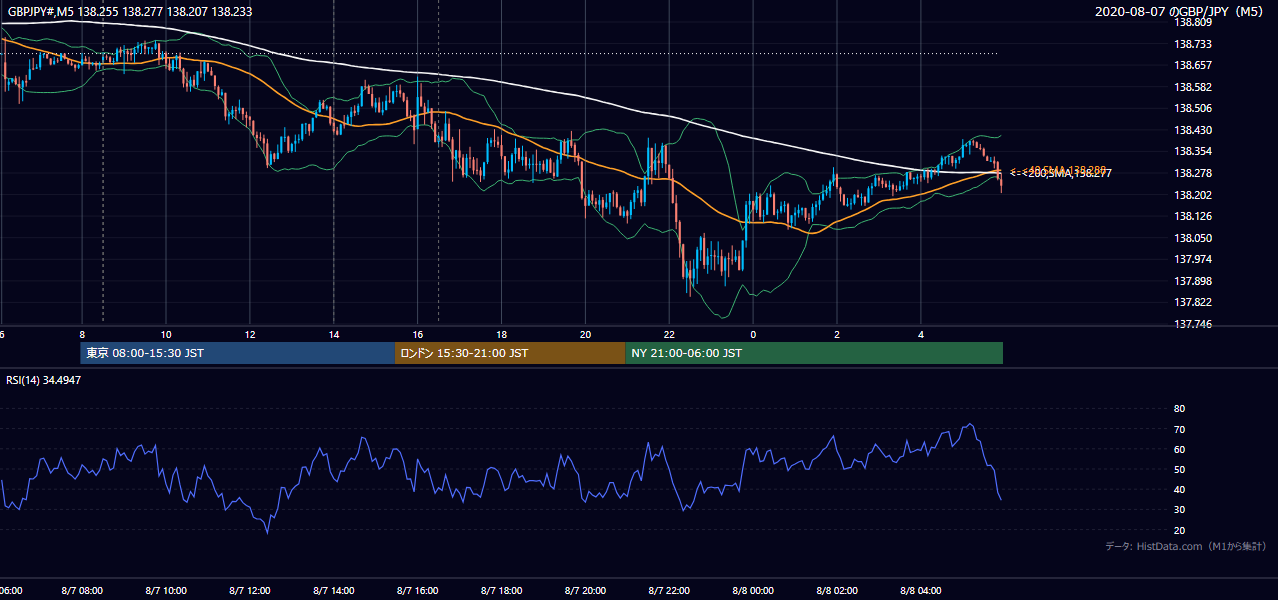The image size is (1278, 600).
Task: Select the NY 21:00-06:00 JST session bar
Action: click(x=814, y=353)
